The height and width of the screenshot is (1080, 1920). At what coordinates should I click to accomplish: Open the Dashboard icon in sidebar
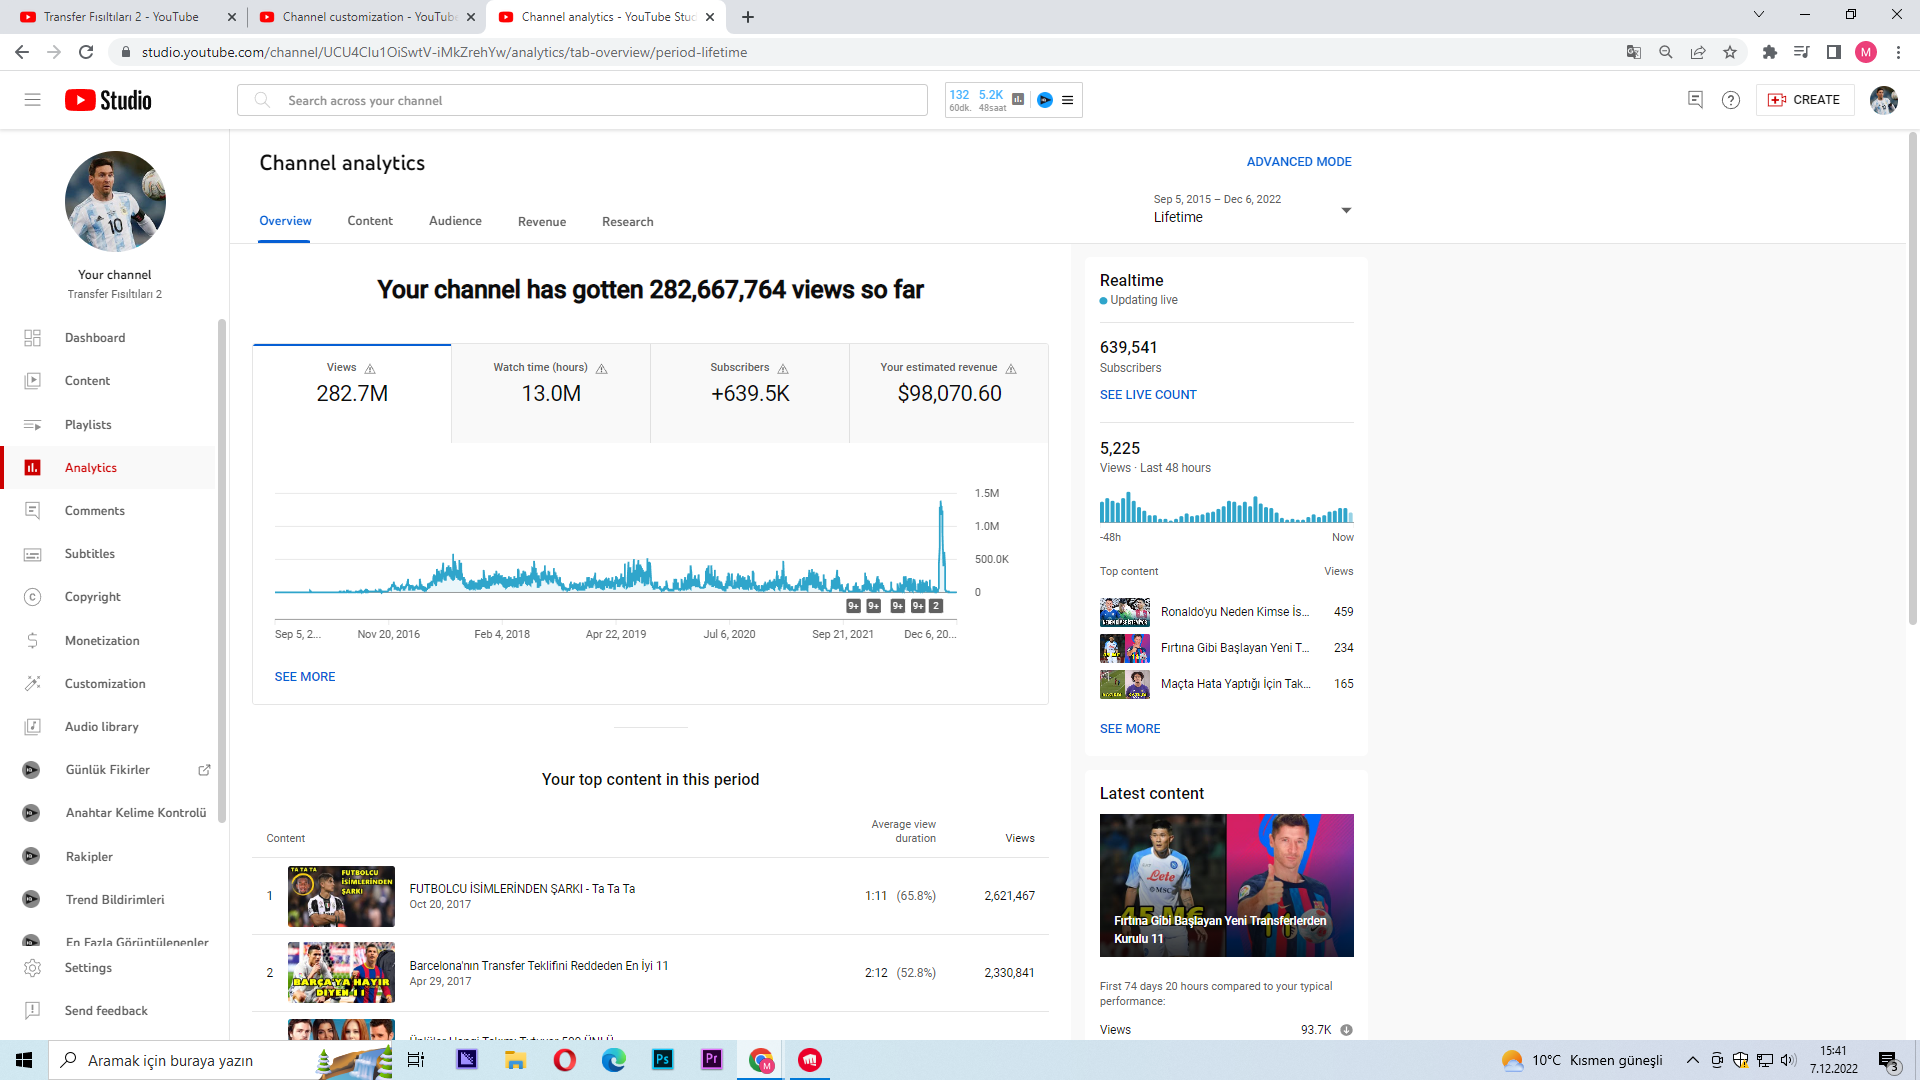32,338
